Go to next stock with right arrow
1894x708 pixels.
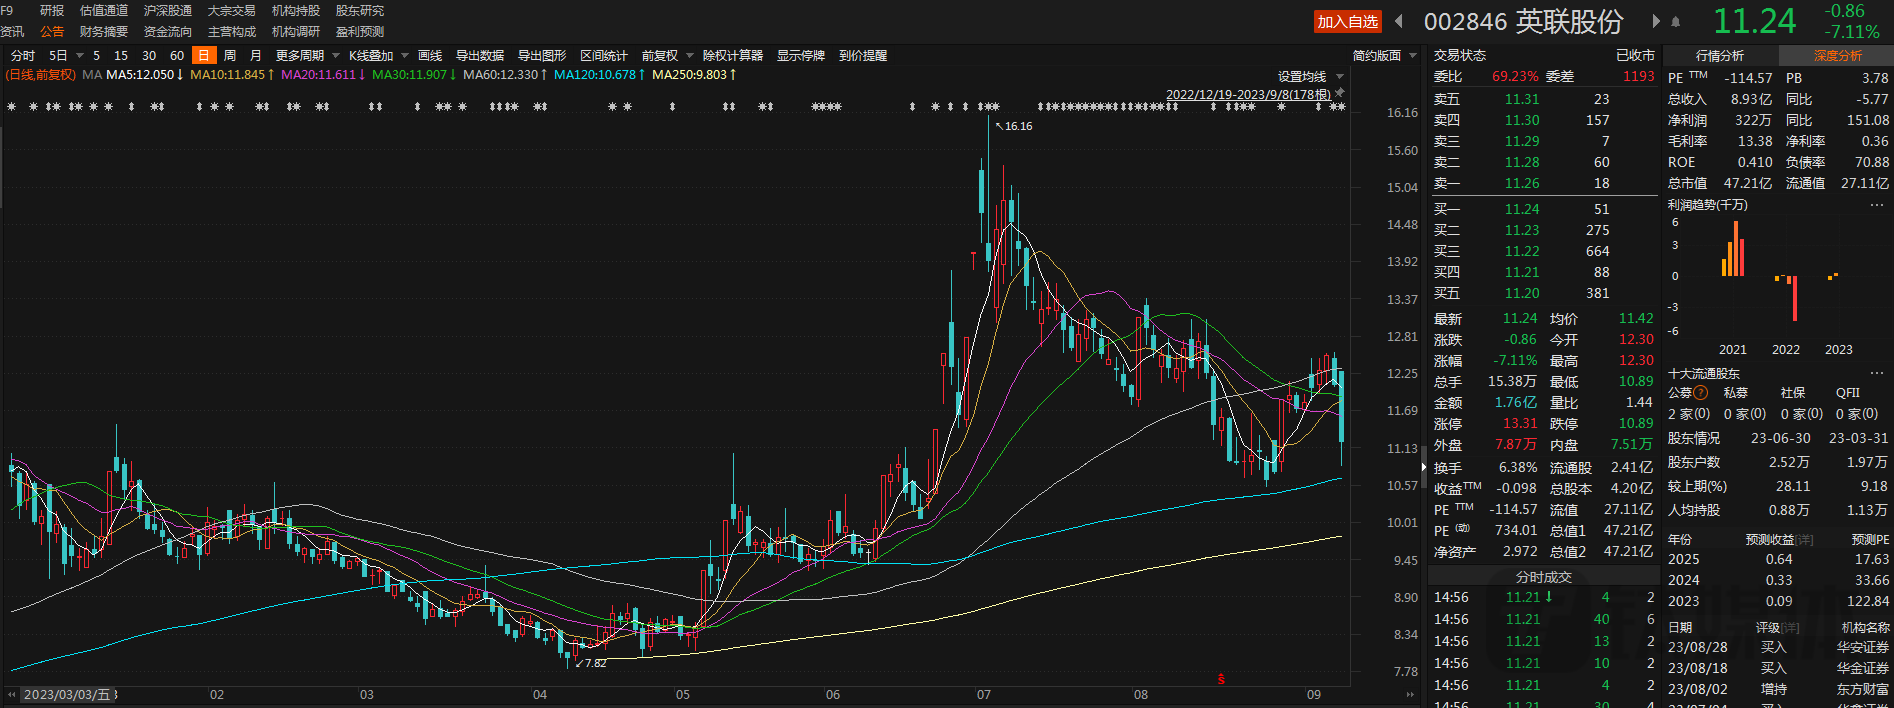1656,21
